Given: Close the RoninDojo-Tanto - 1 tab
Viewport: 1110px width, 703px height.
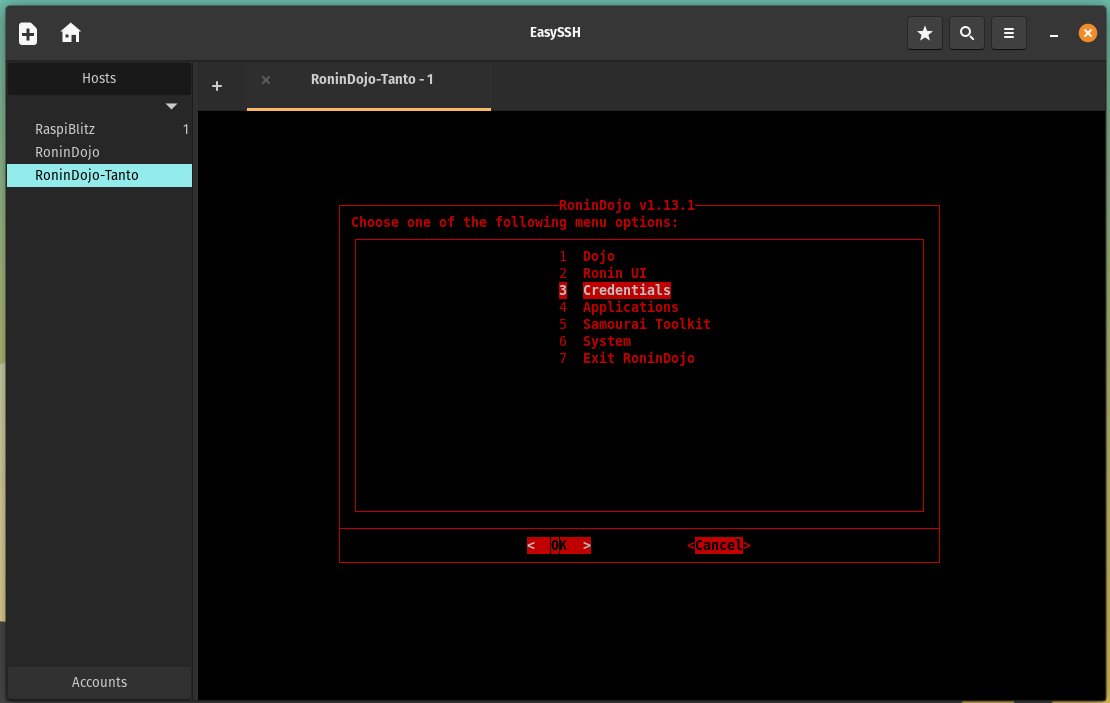Looking at the screenshot, I should point(265,80).
